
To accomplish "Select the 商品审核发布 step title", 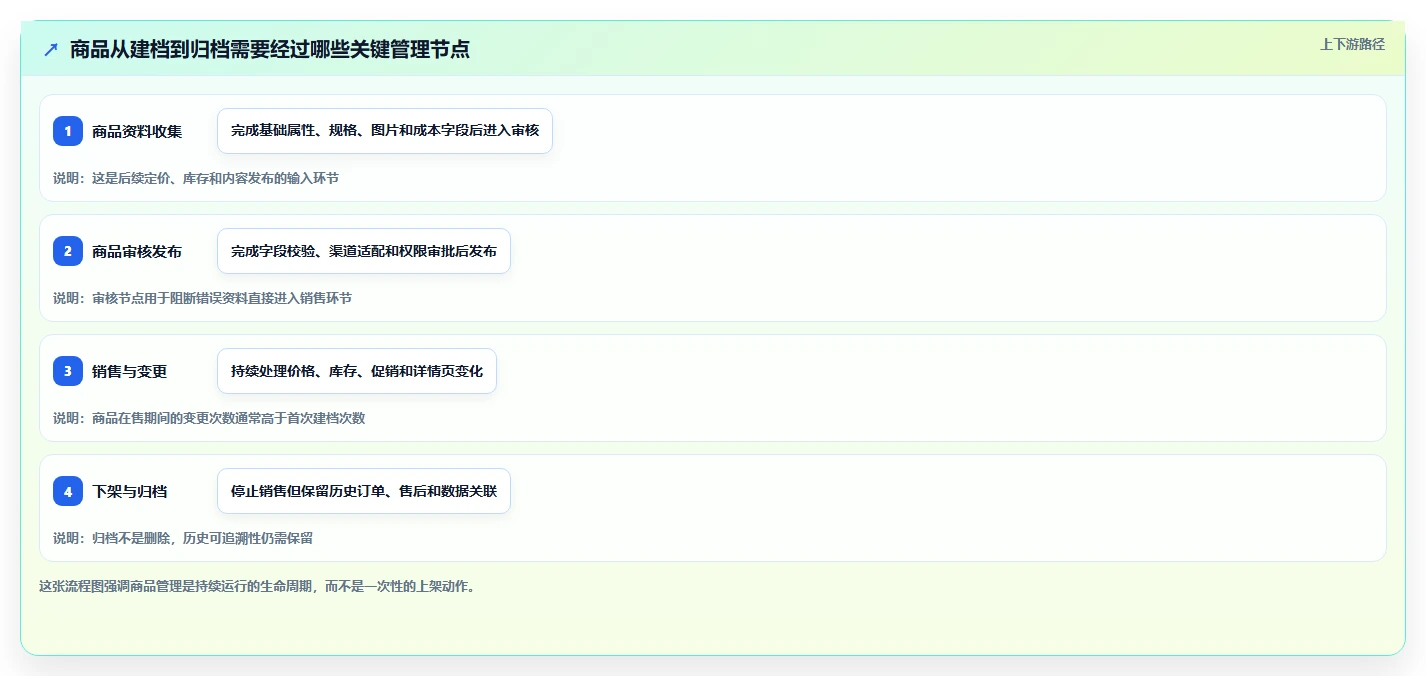I will 137,251.
